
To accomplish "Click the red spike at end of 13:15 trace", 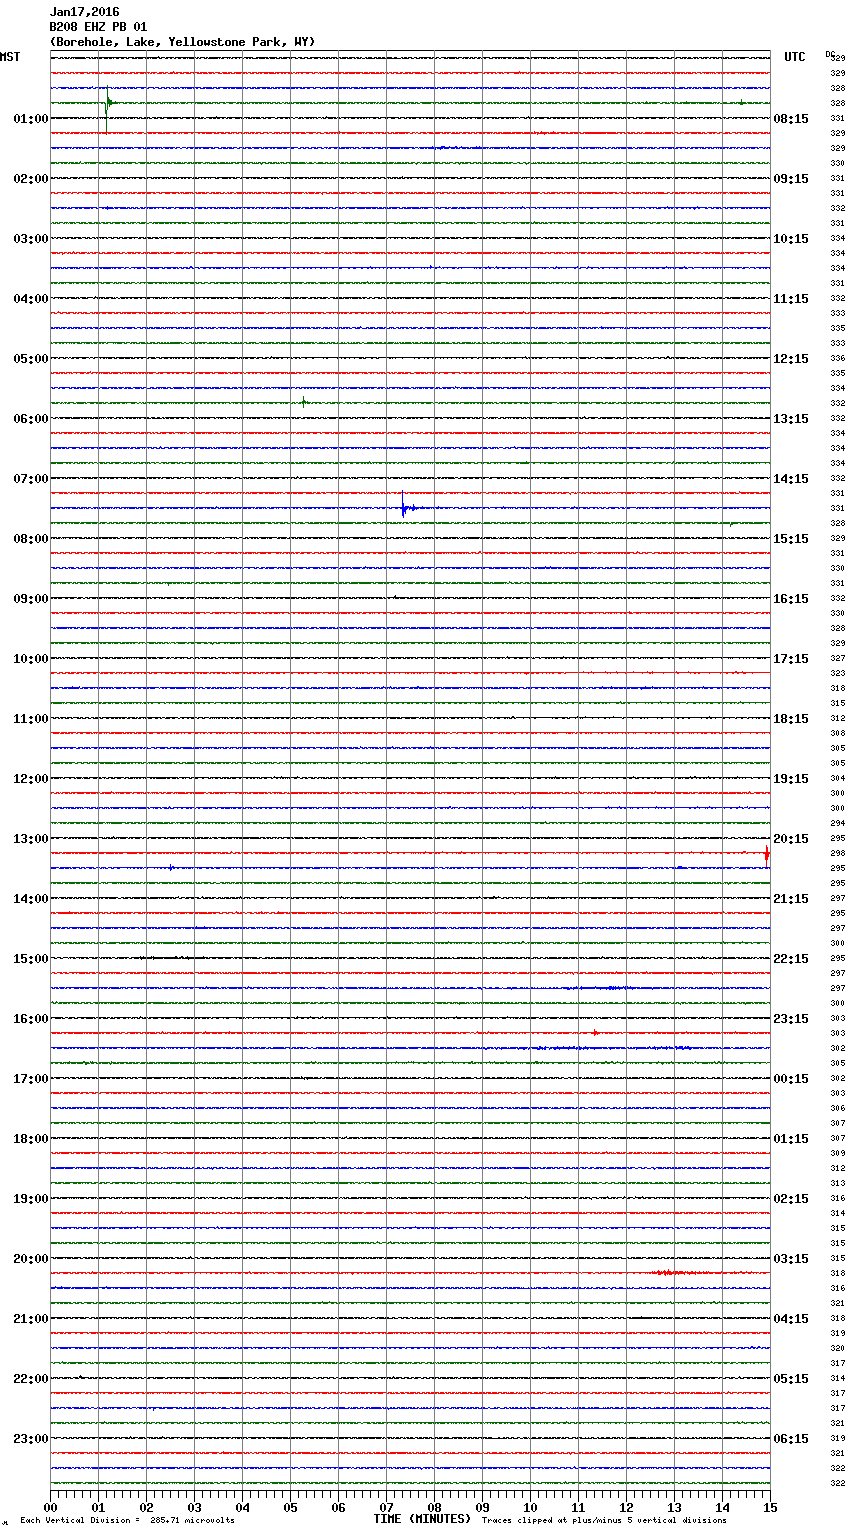I will pos(766,854).
